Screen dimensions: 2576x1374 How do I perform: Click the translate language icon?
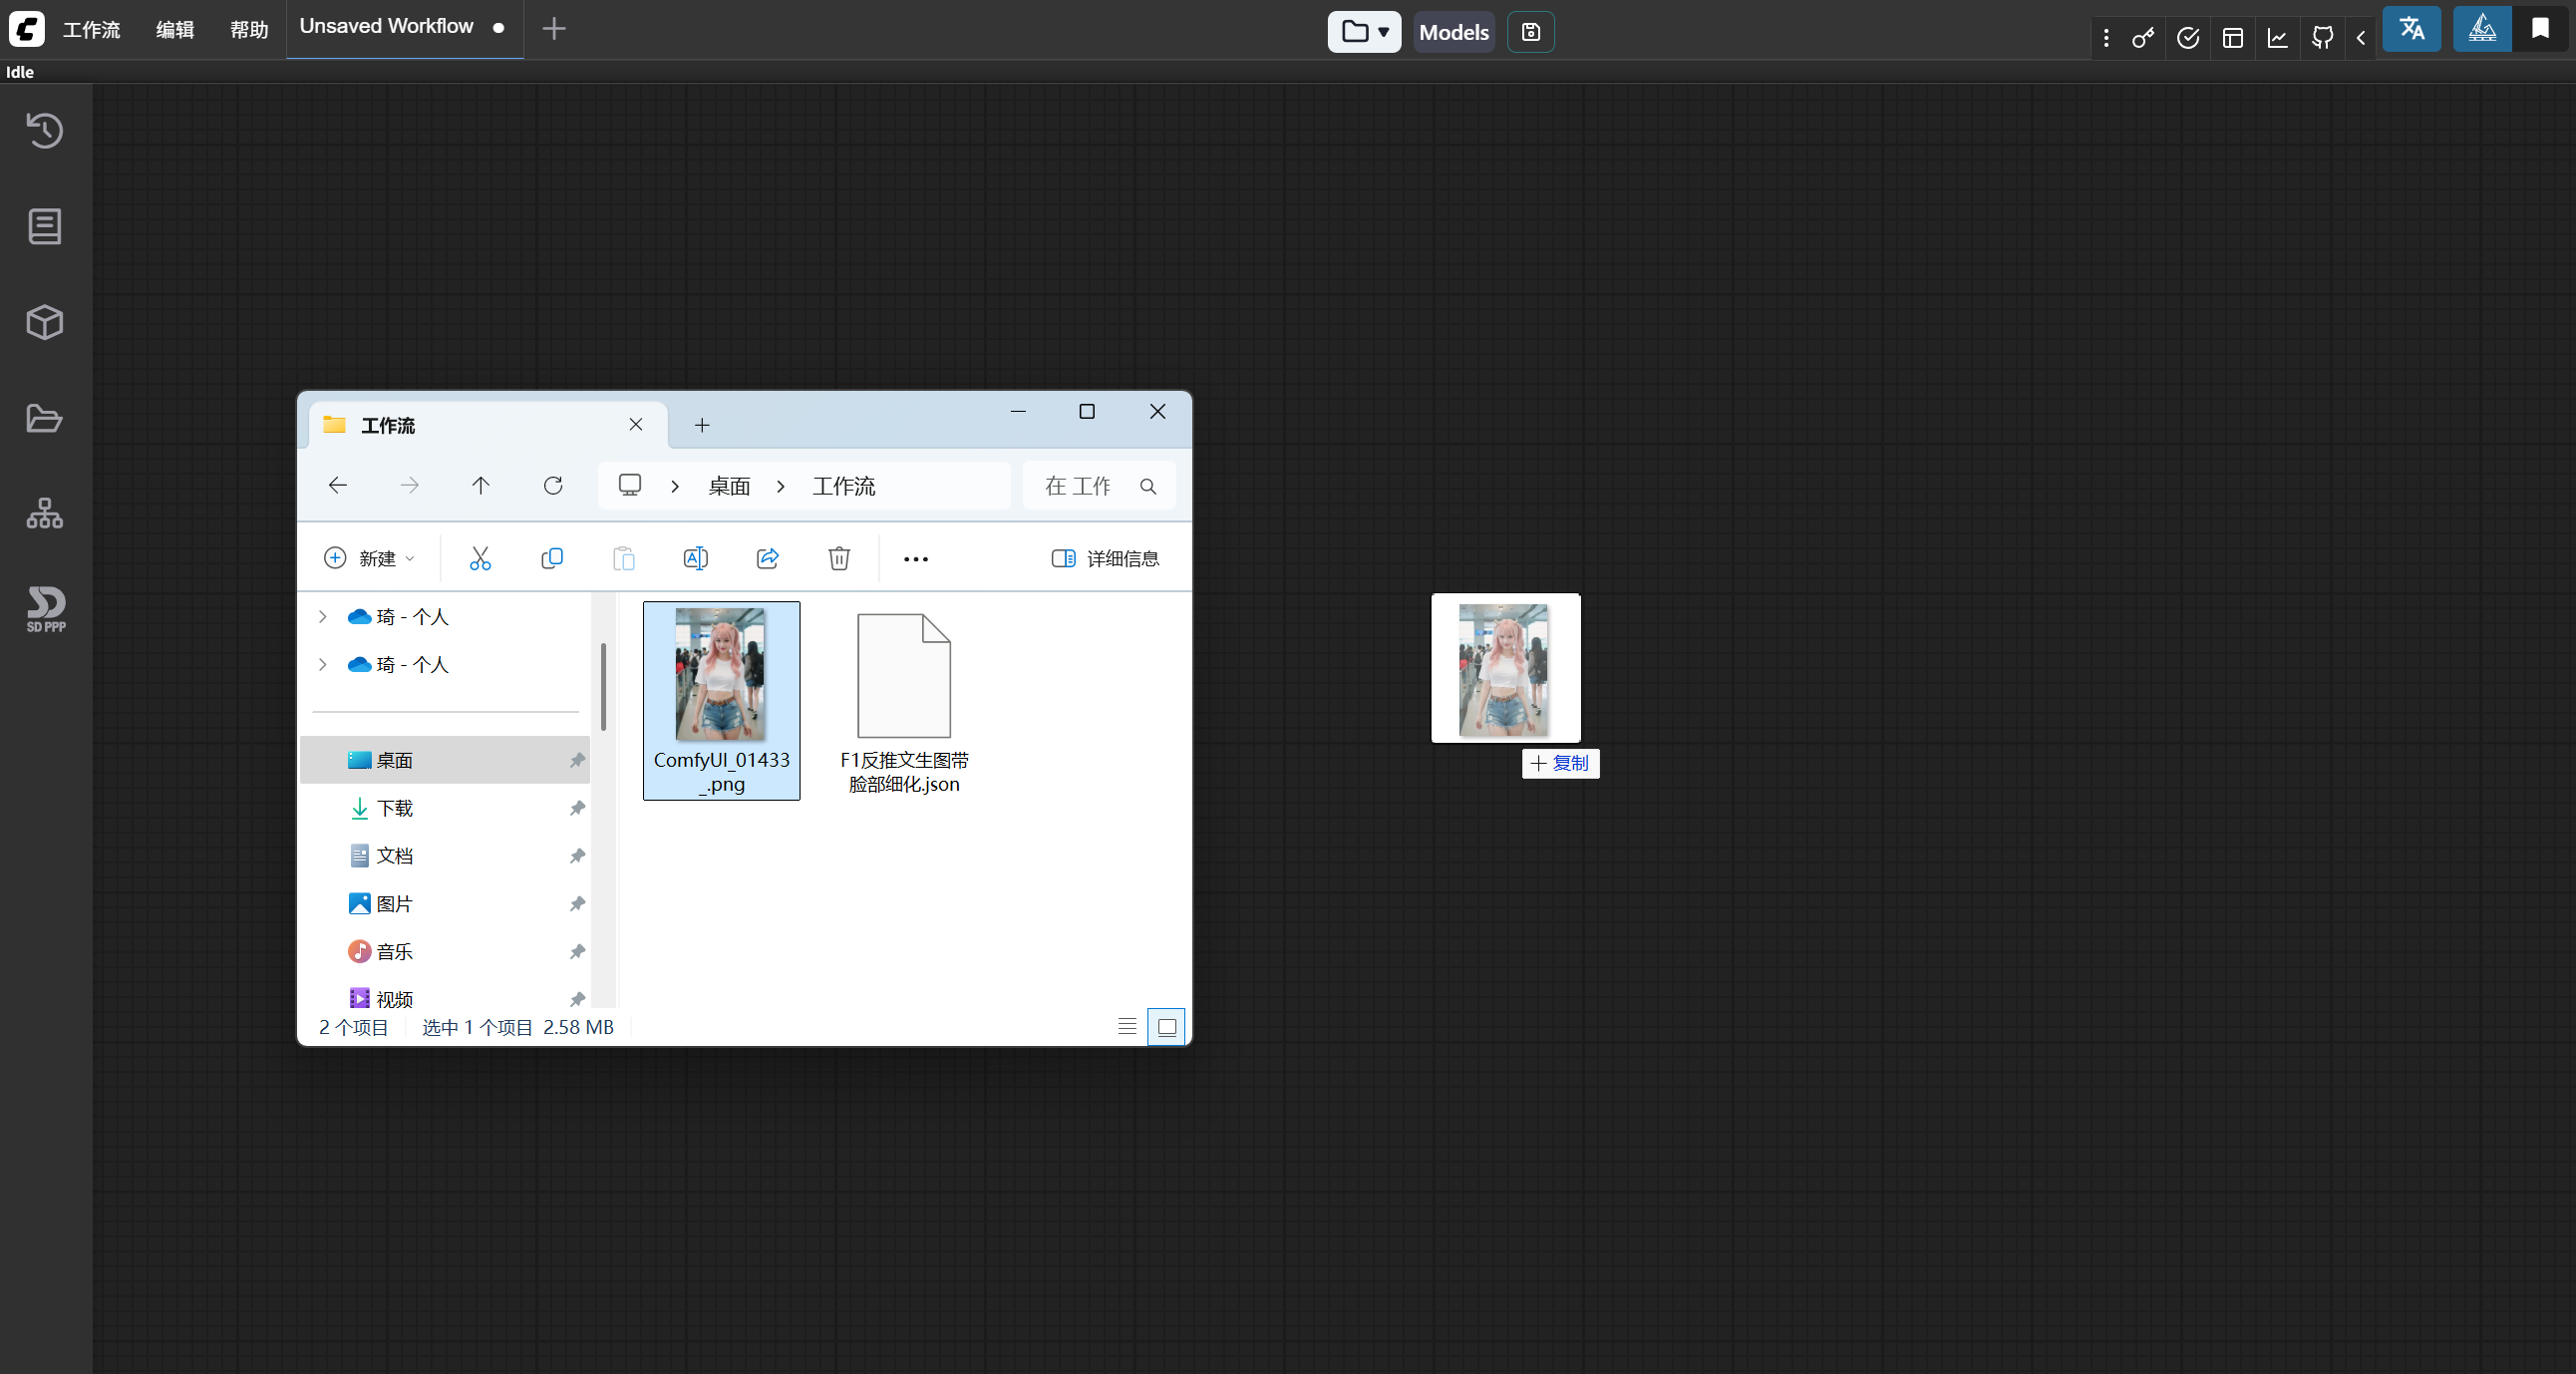coord(2411,29)
